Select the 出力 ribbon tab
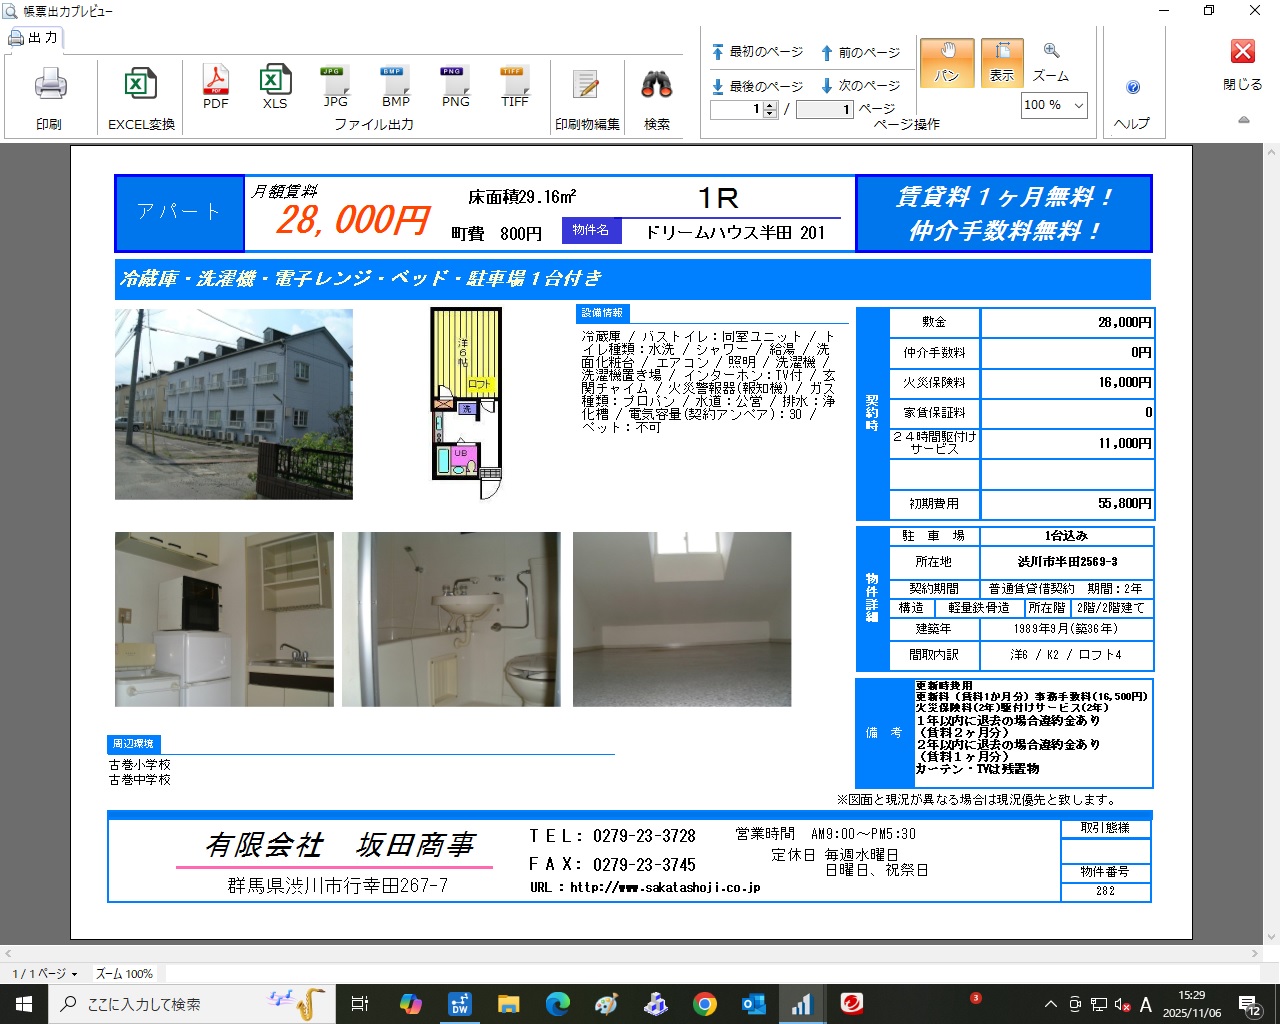1280x1024 pixels. [x=36, y=38]
